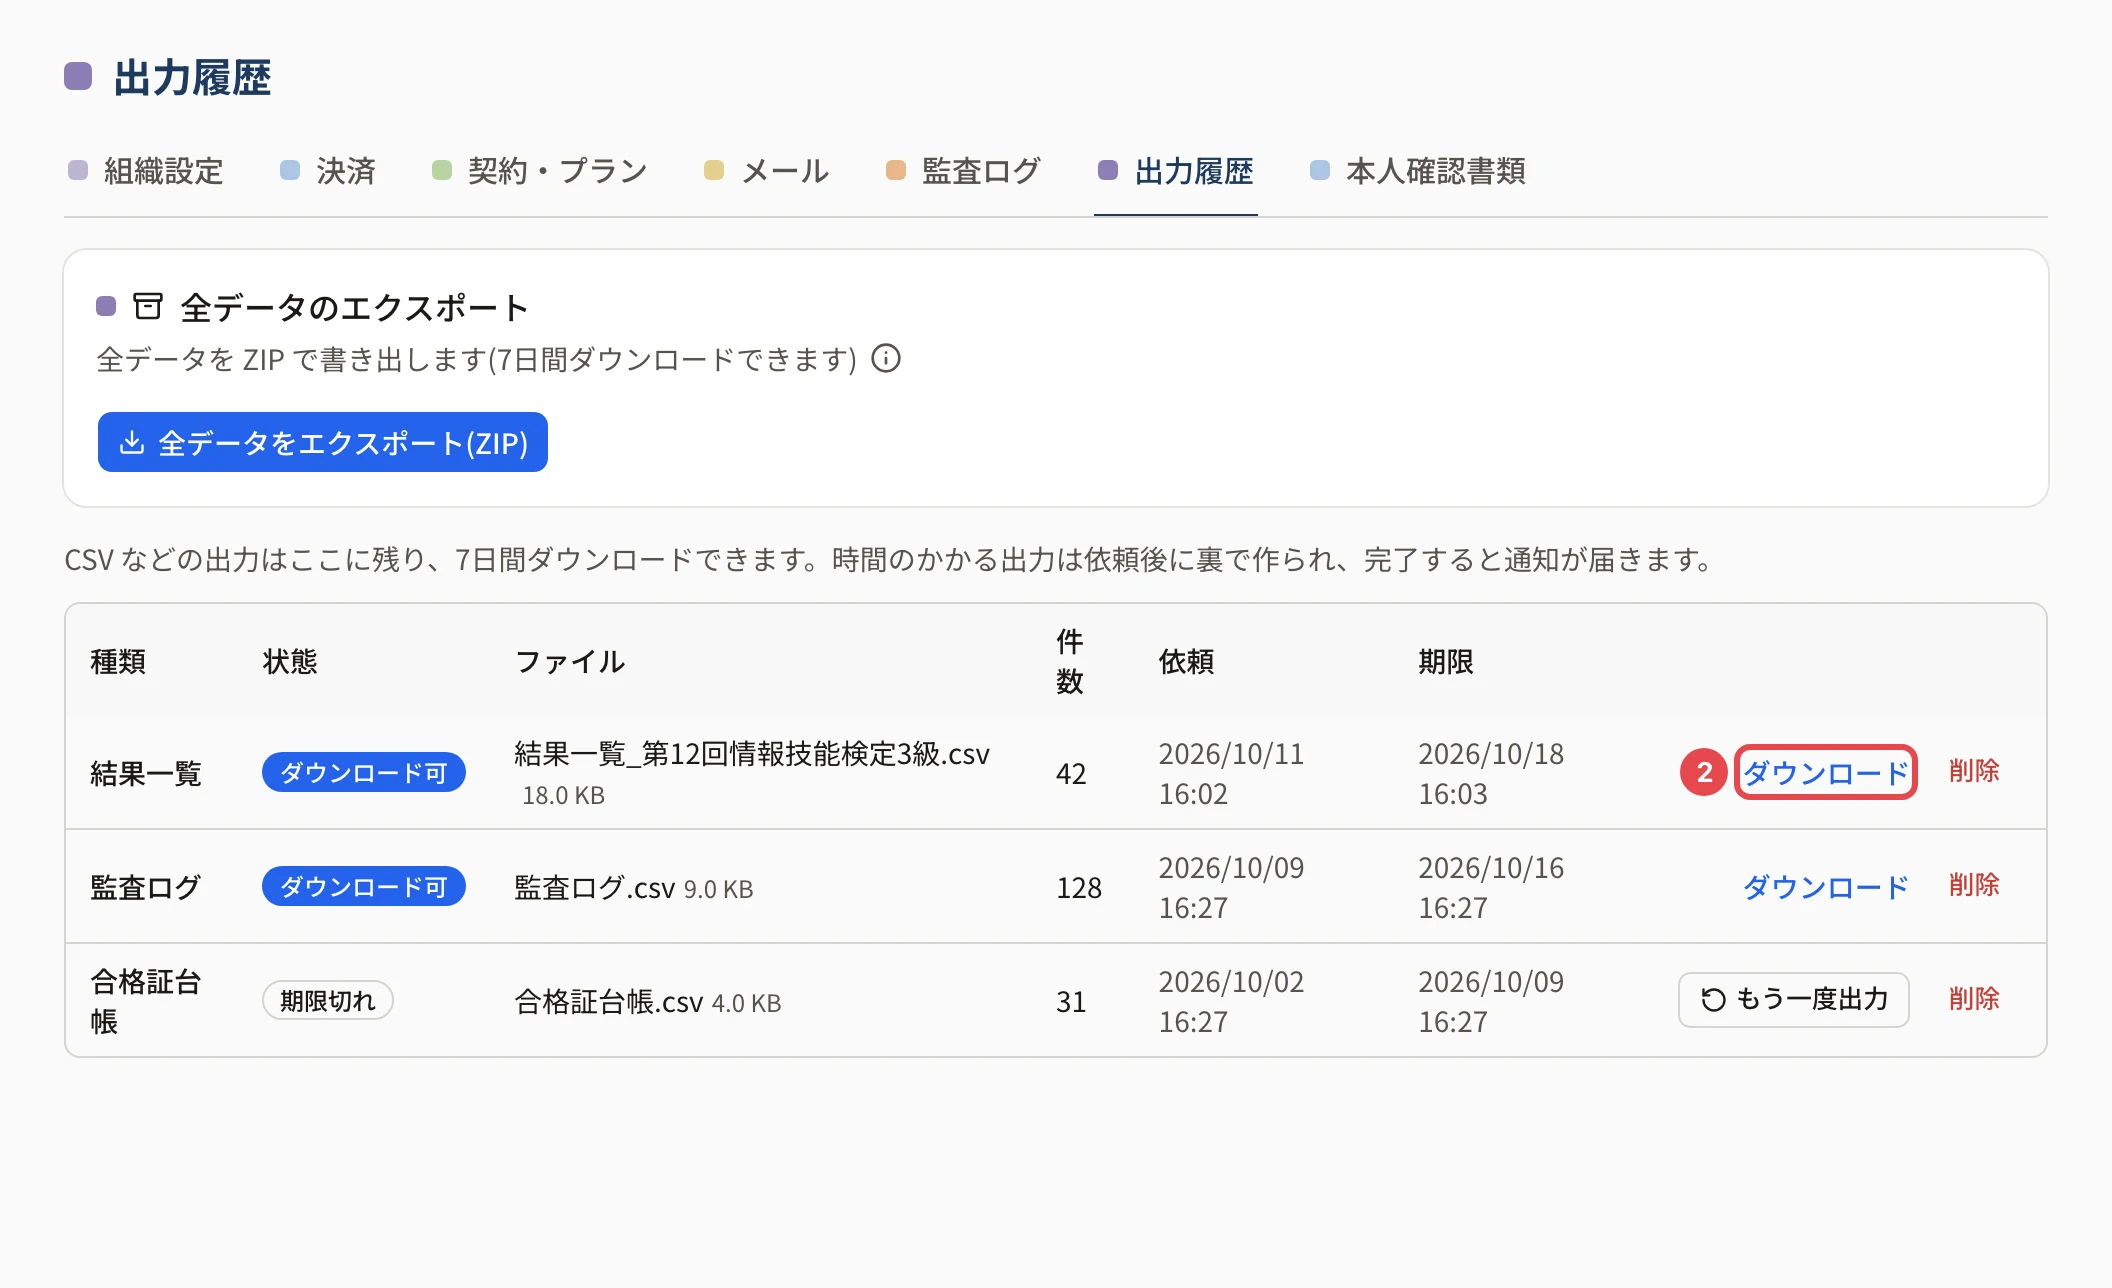
Task: Delete the 監査ログ export row
Action: (x=1974, y=885)
